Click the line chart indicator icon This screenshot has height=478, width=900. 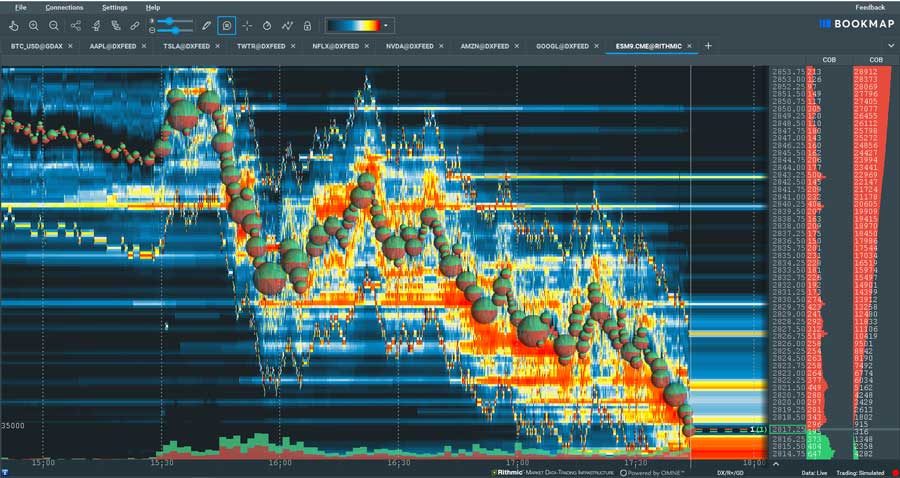click(287, 25)
